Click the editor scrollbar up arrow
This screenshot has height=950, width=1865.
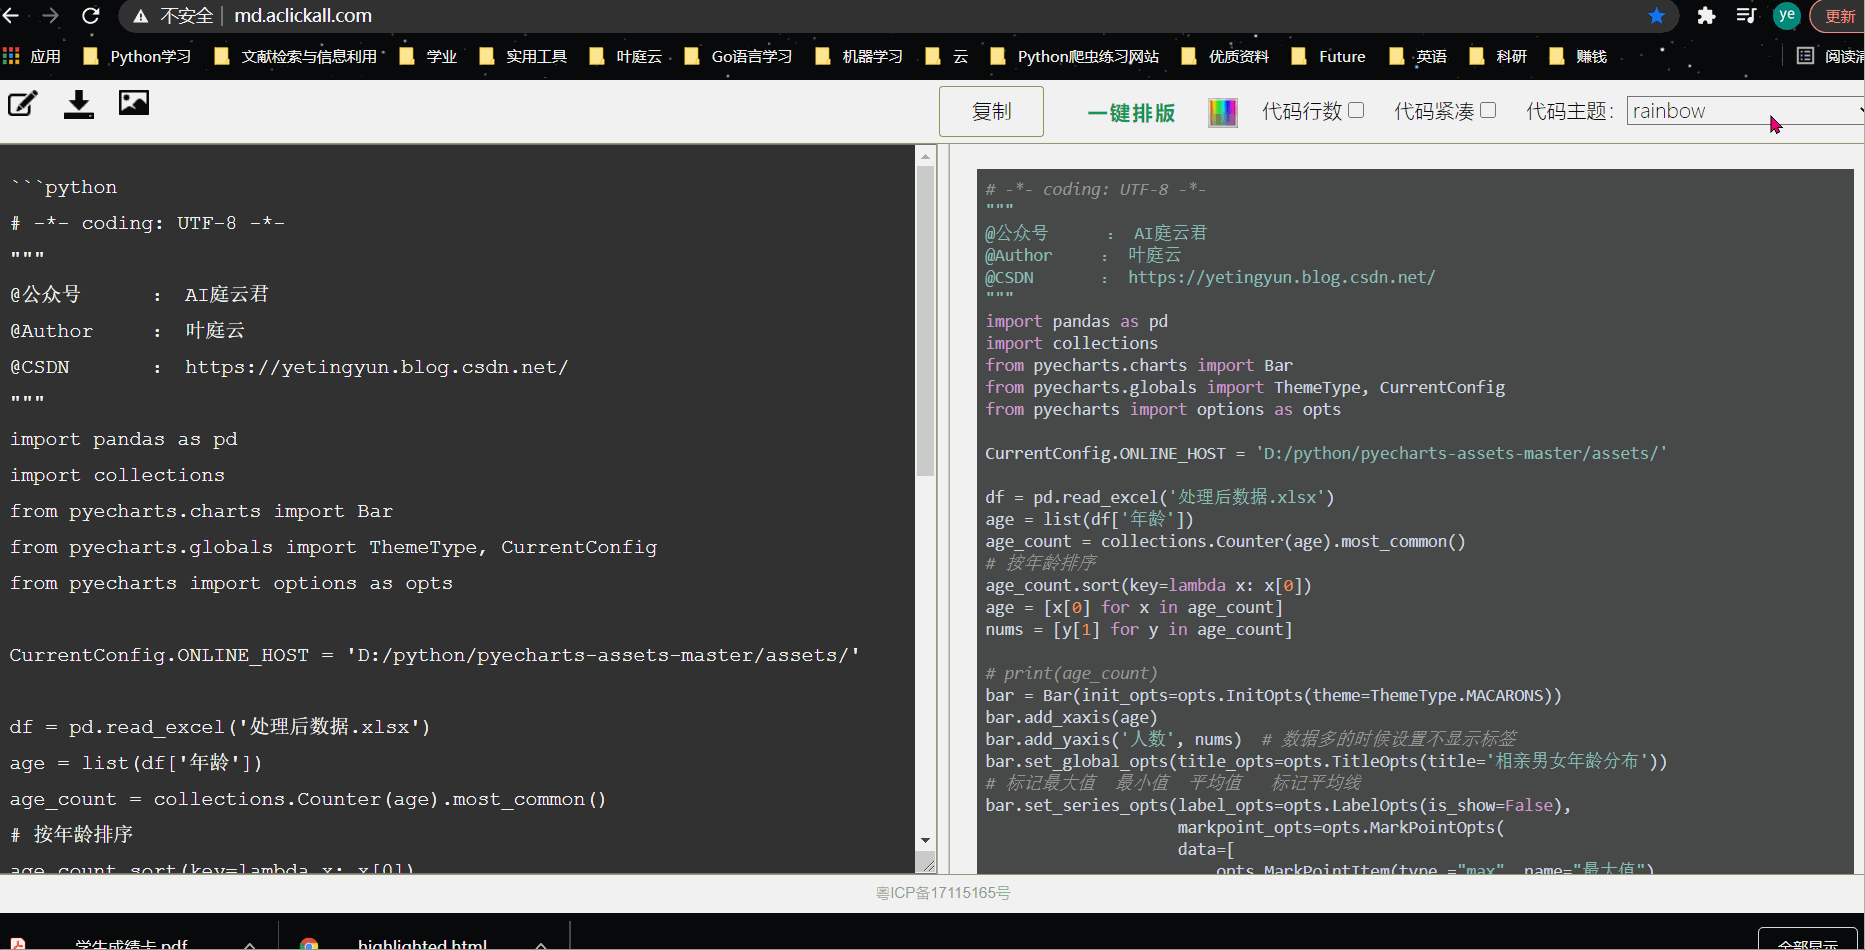pyautogui.click(x=925, y=156)
